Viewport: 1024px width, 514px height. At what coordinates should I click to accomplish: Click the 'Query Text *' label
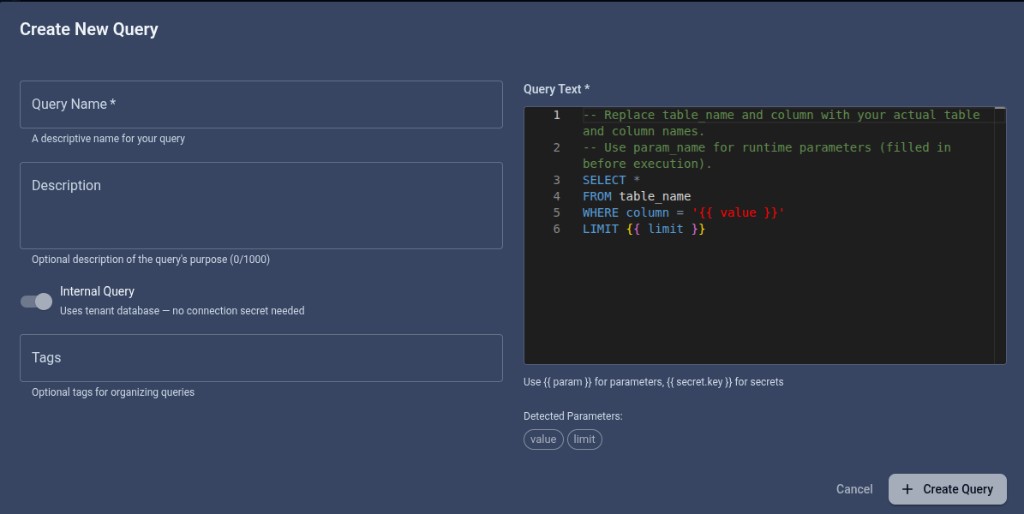point(556,89)
